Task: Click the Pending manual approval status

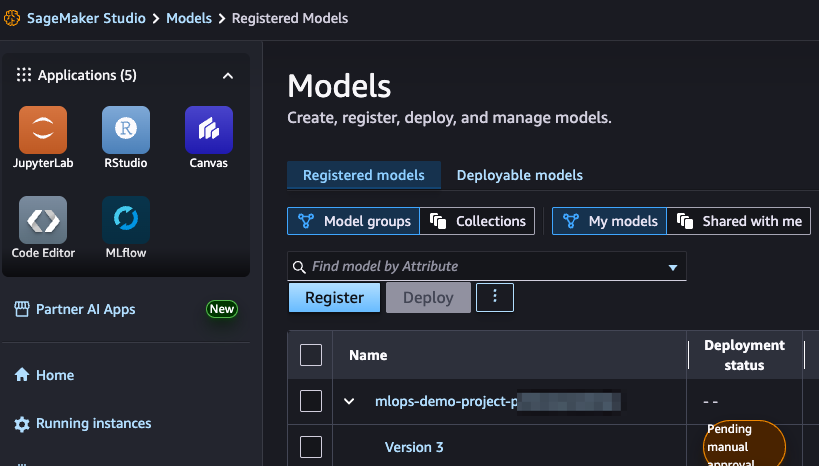Action: [744, 445]
